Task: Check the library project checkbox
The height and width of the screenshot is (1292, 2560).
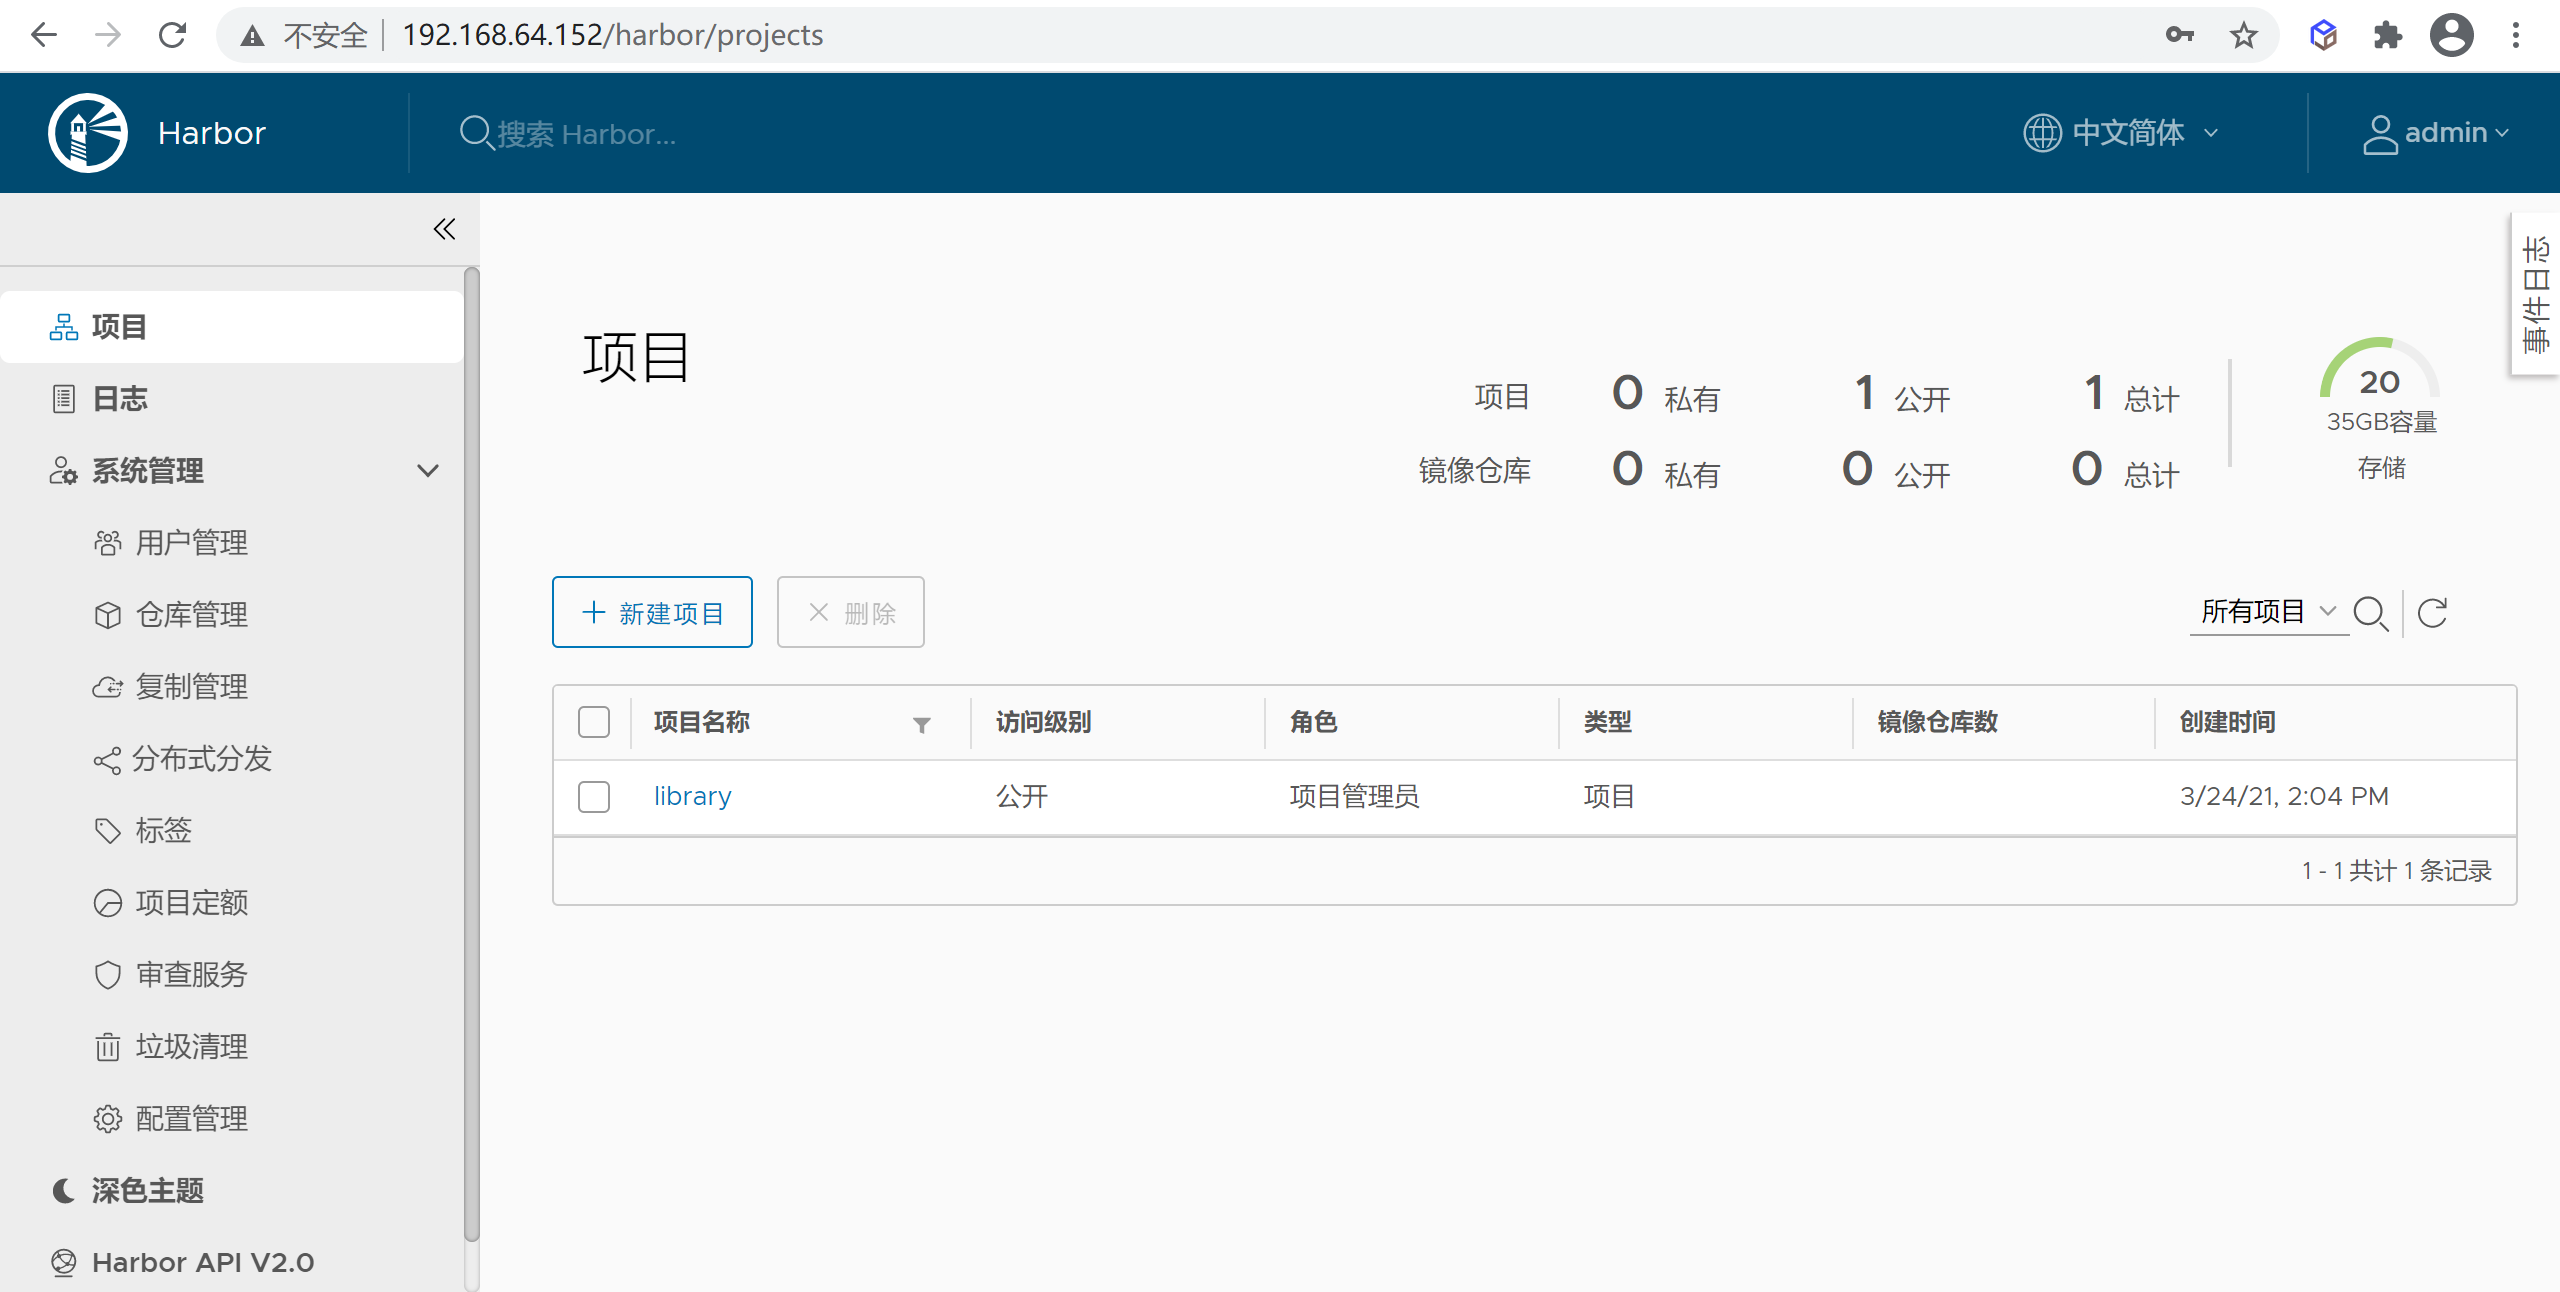Action: (x=594, y=797)
